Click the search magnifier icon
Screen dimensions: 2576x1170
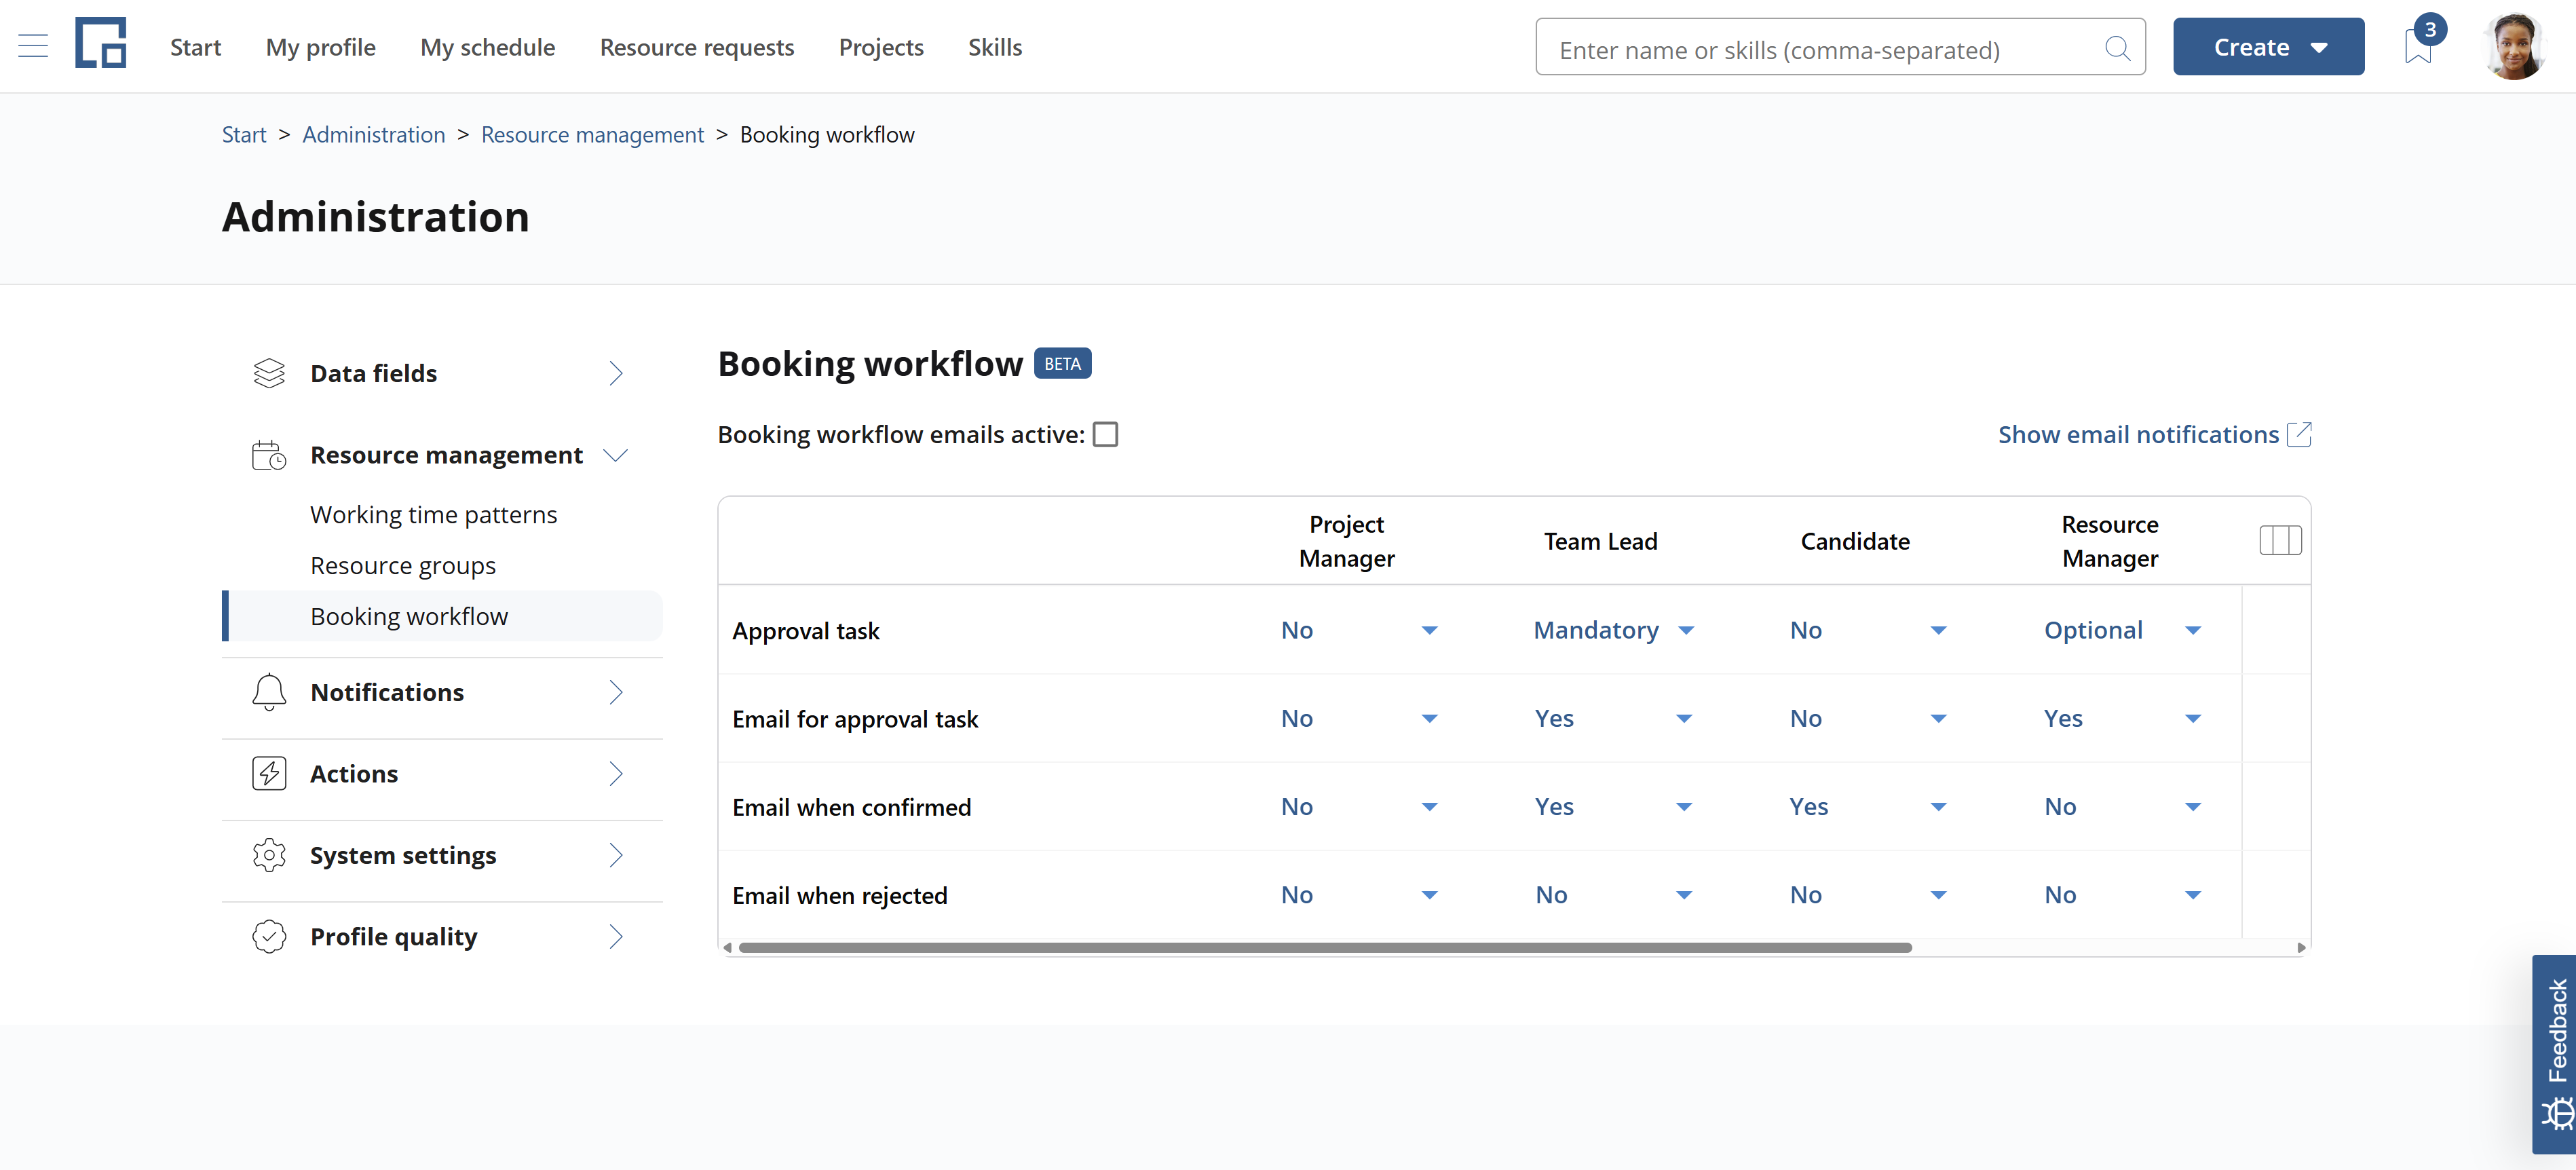coord(2116,48)
